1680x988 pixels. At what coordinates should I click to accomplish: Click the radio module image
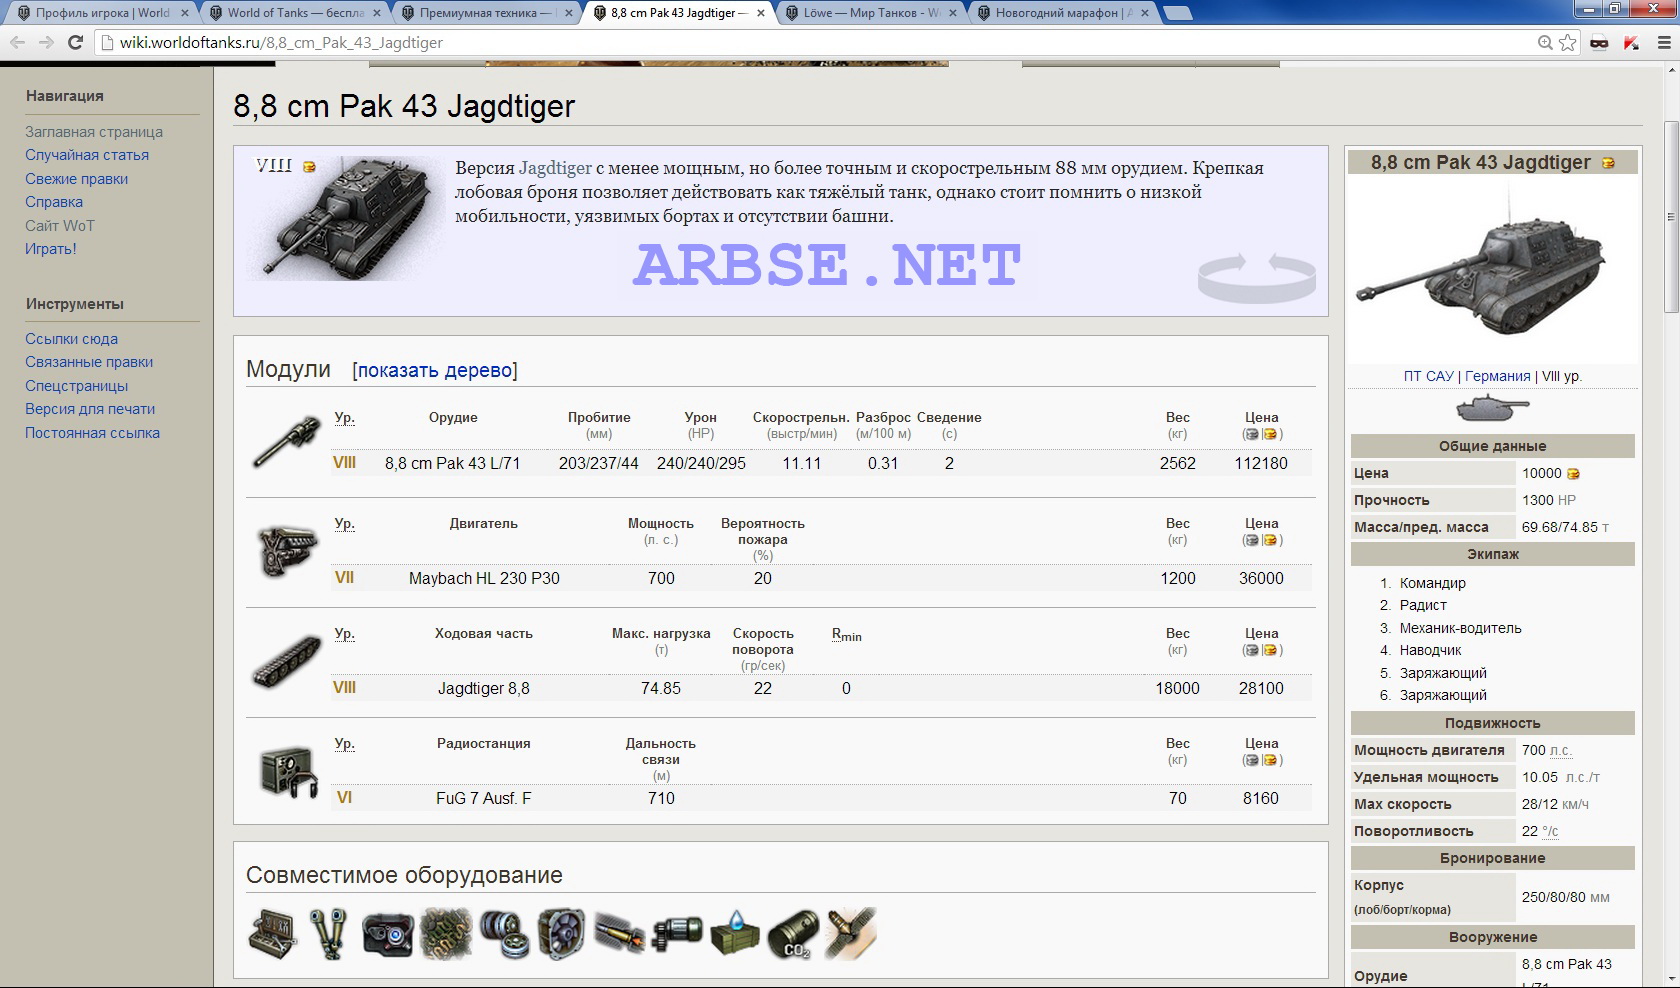click(288, 772)
